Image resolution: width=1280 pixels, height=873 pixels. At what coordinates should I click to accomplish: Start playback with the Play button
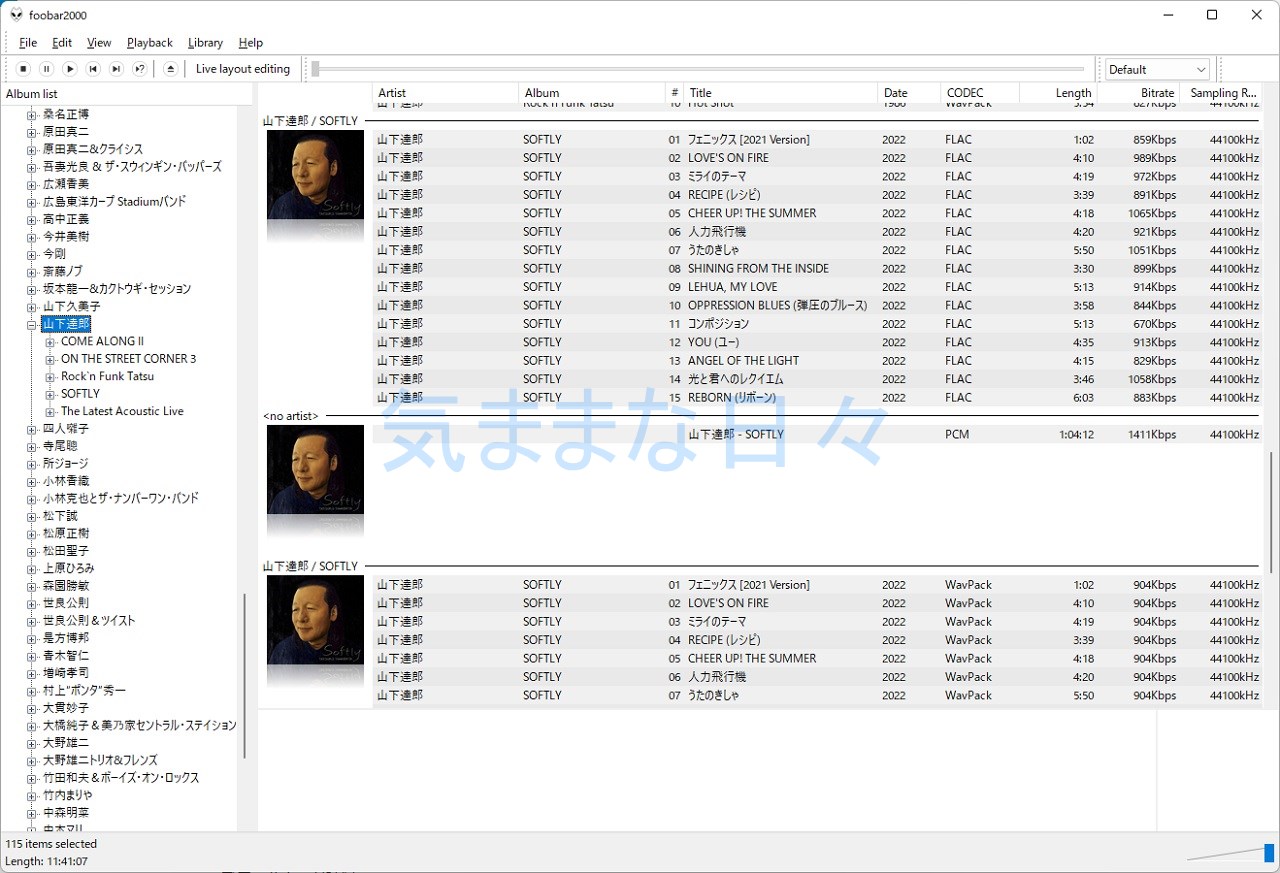point(70,69)
